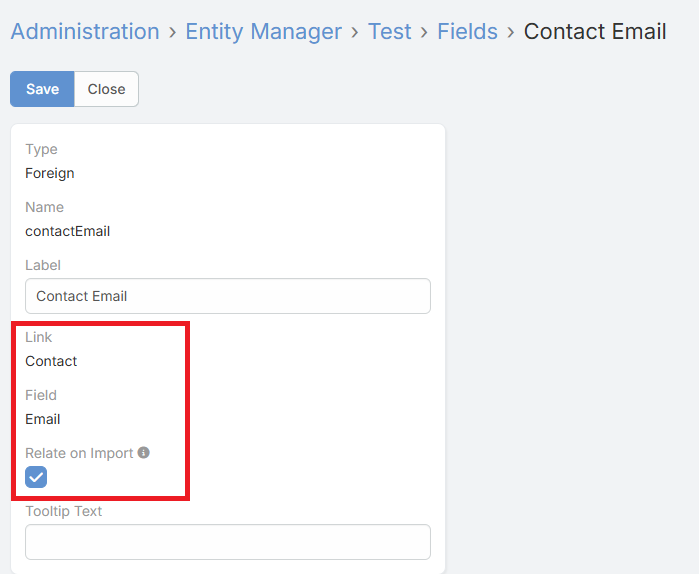Focus the Label input containing Contact Email
This screenshot has height=574, width=699.
[x=227, y=296]
